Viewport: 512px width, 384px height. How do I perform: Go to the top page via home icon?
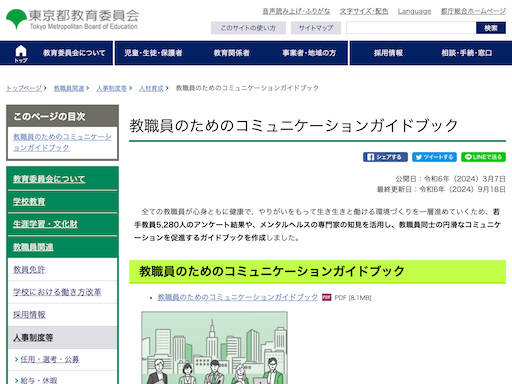click(x=21, y=53)
